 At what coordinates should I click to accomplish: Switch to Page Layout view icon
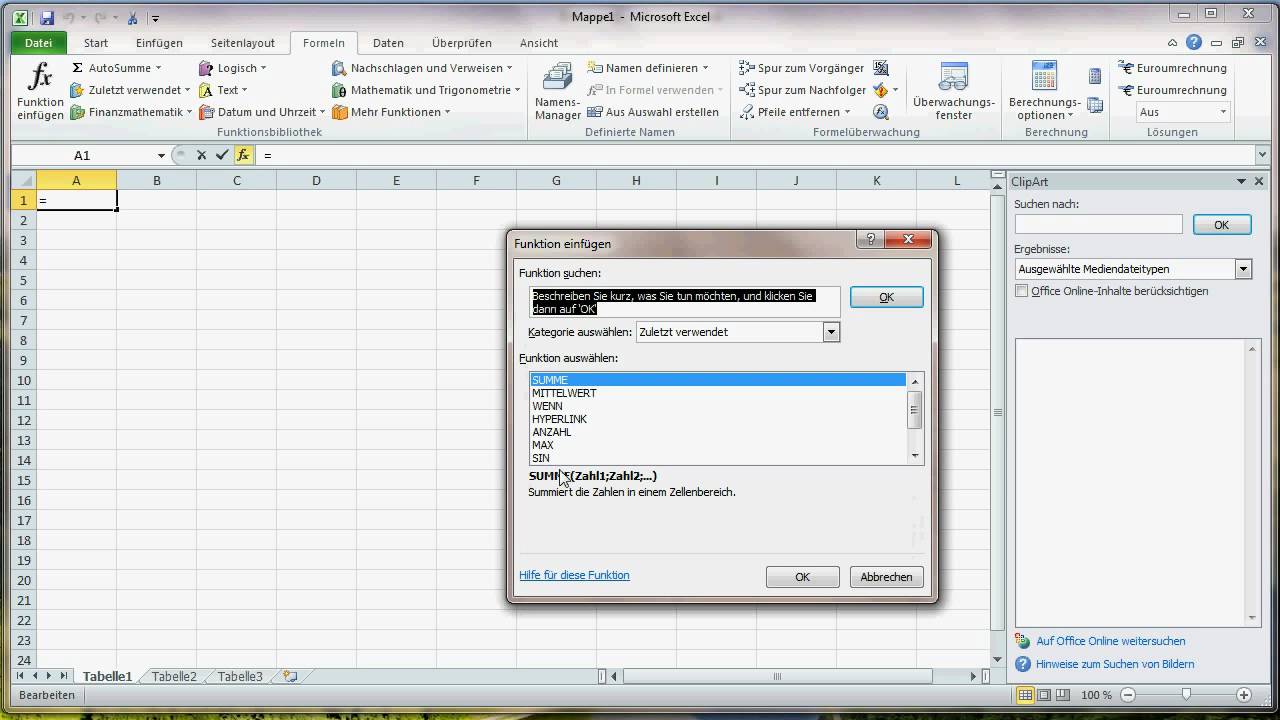(x=1044, y=695)
